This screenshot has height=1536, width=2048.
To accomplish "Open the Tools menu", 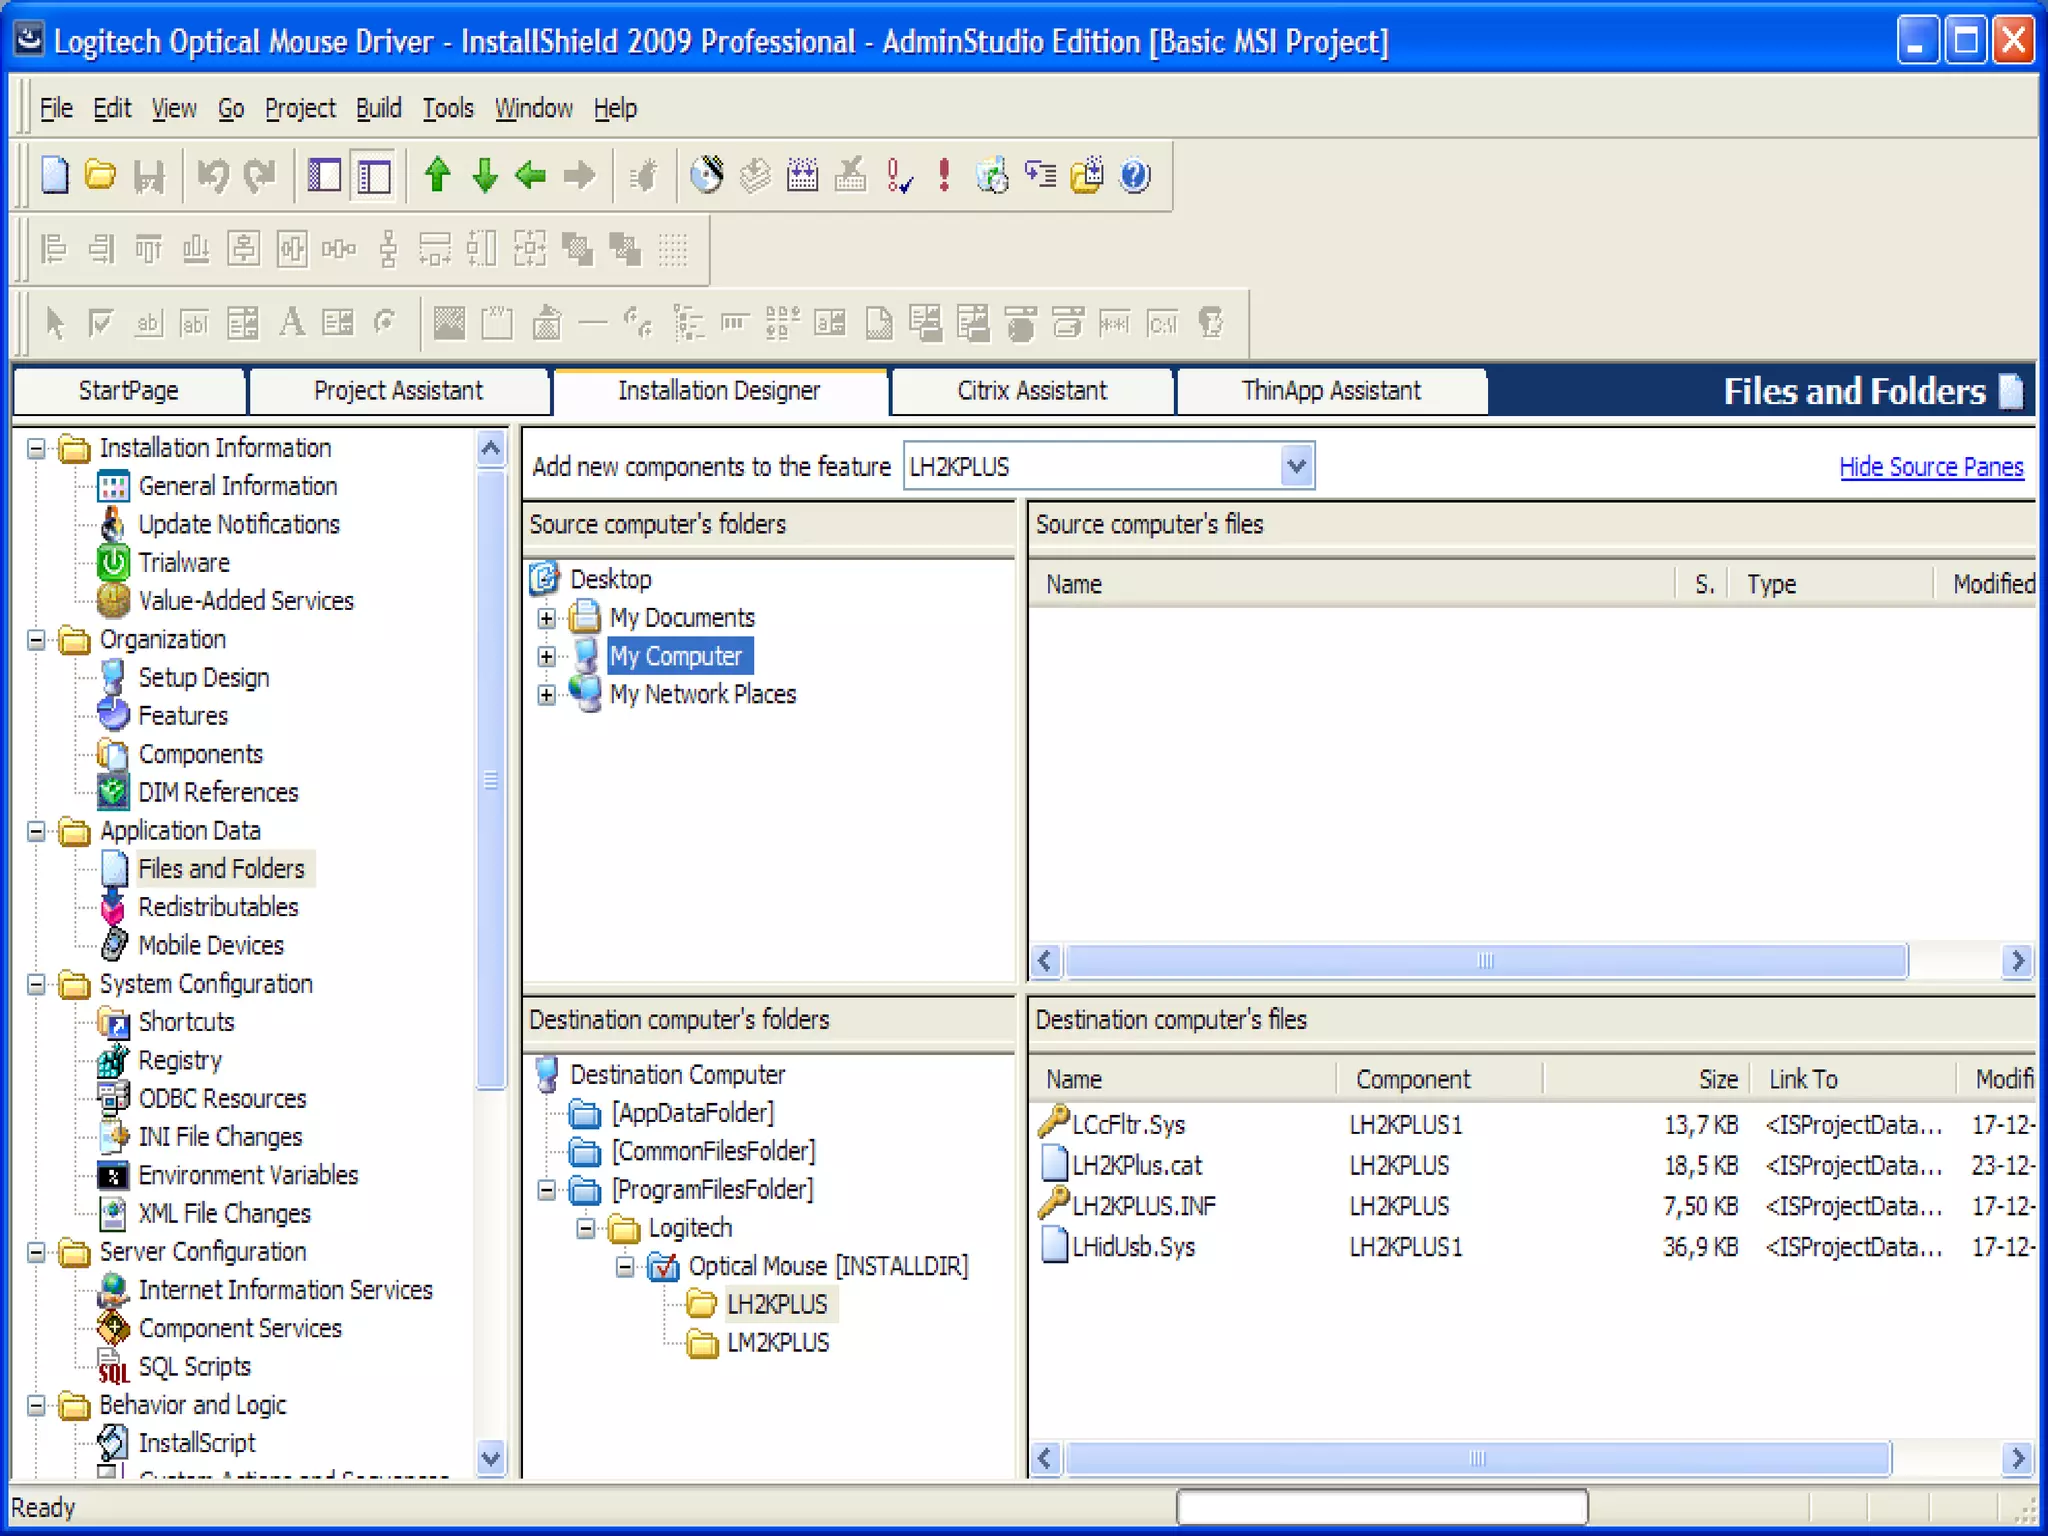I will (x=448, y=108).
